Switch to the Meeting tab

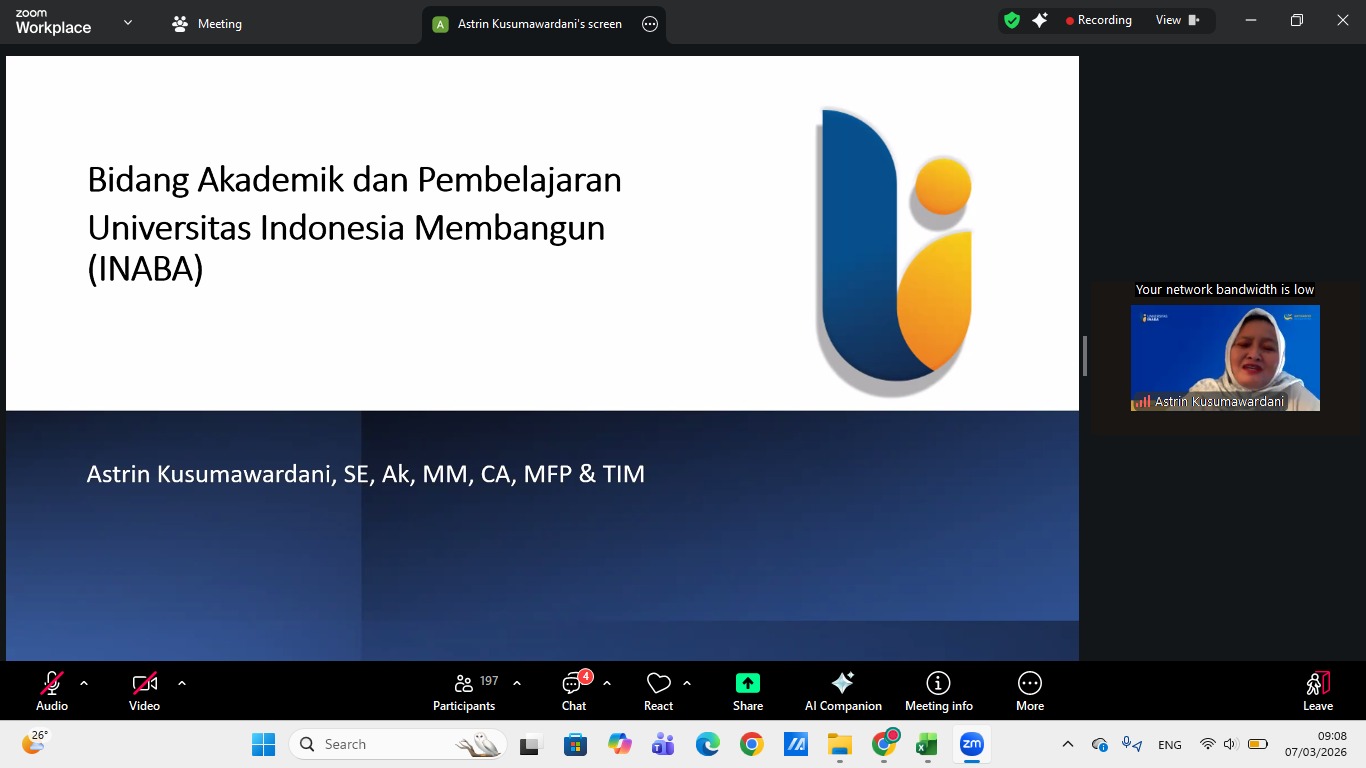click(x=207, y=24)
